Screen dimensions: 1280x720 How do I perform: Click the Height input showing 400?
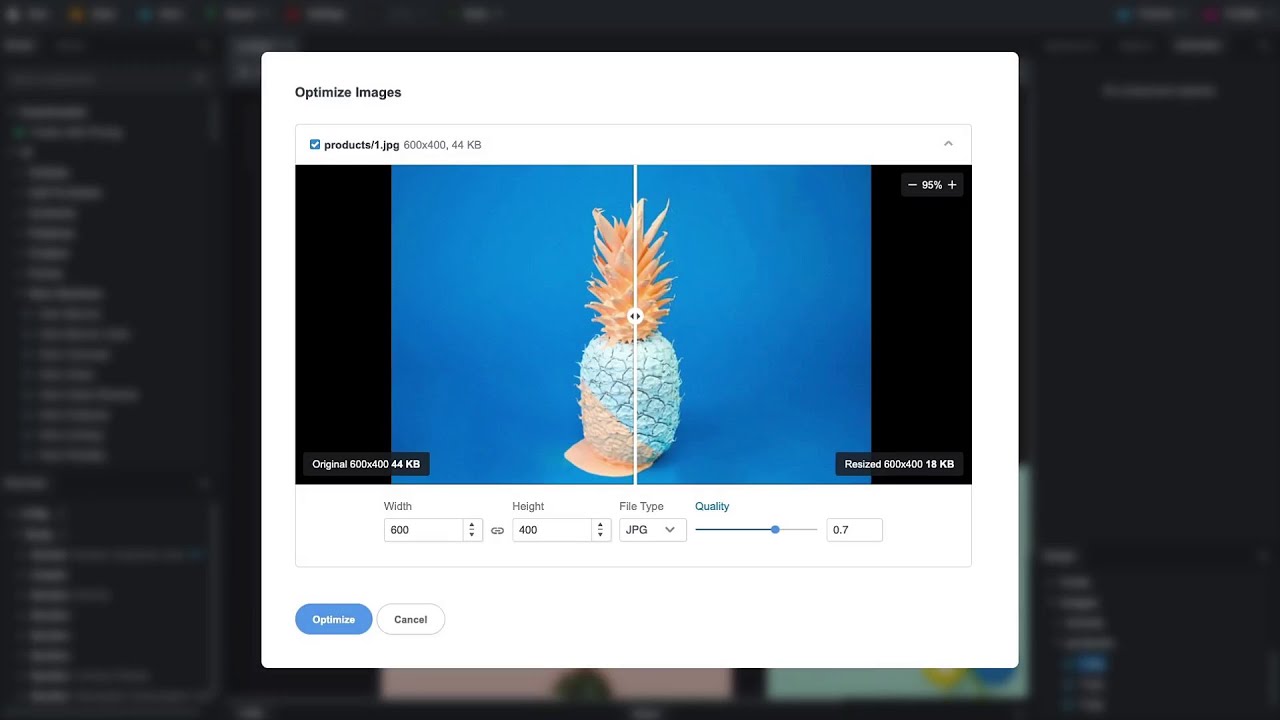point(553,530)
